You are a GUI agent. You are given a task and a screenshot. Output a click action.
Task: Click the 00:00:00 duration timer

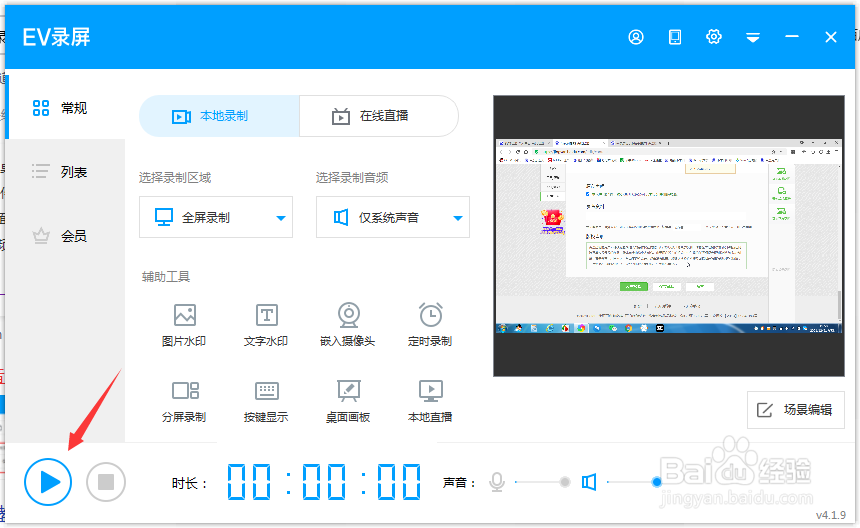click(324, 482)
